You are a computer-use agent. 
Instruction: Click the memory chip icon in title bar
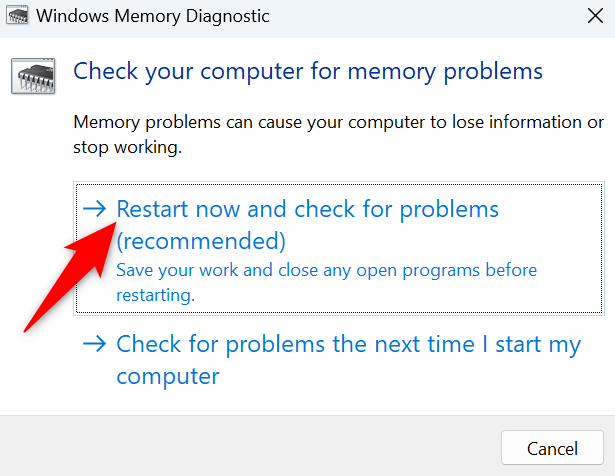point(16,17)
